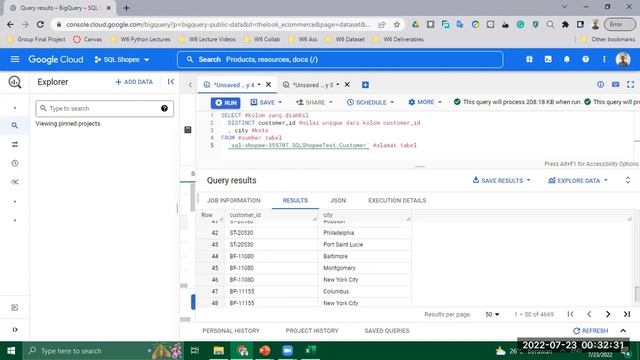Select the Montgomery city cell

click(x=364, y=268)
